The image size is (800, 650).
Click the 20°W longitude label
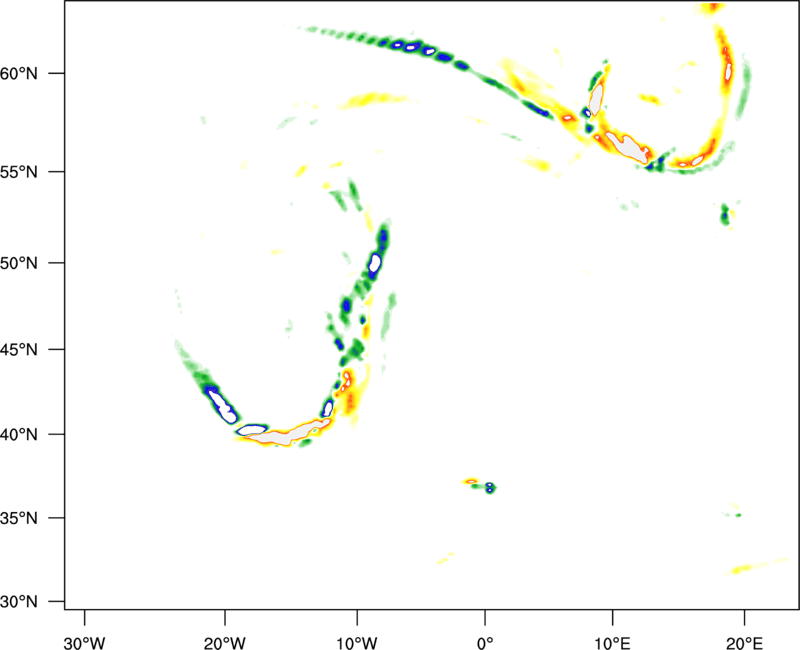(x=225, y=643)
